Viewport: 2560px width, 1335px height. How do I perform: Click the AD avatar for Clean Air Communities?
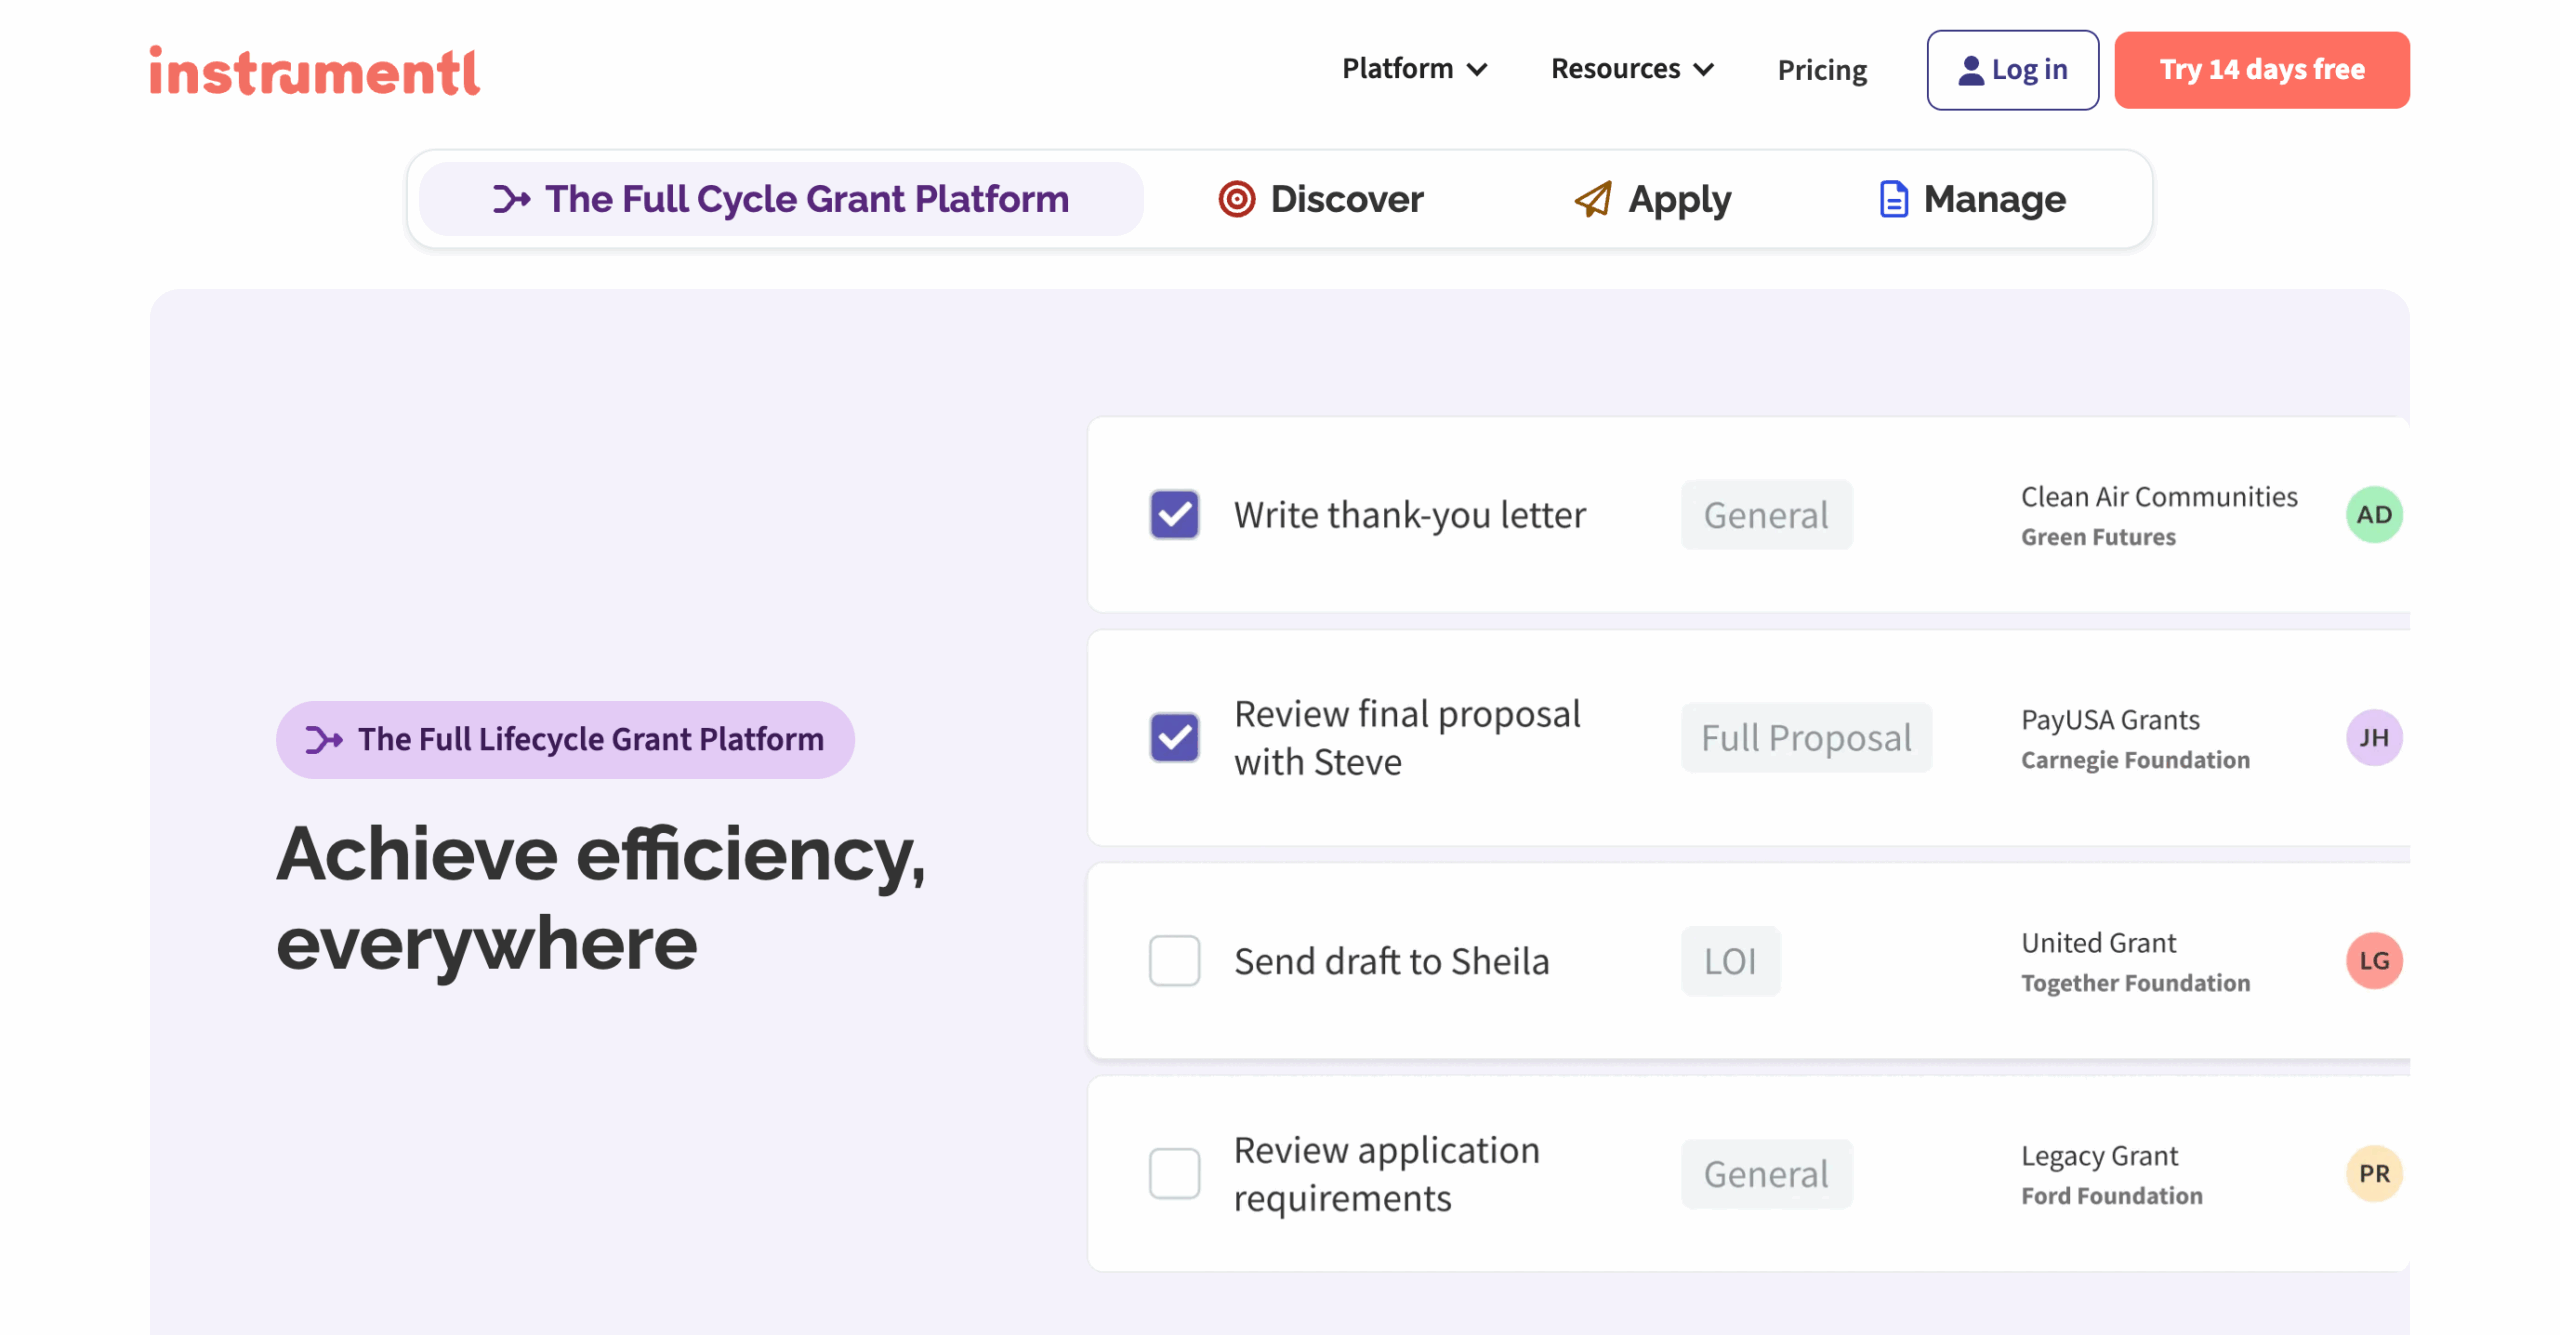[2375, 514]
